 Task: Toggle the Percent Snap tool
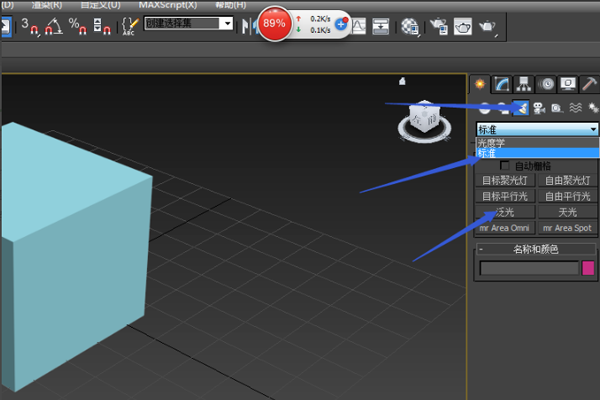click(78, 26)
